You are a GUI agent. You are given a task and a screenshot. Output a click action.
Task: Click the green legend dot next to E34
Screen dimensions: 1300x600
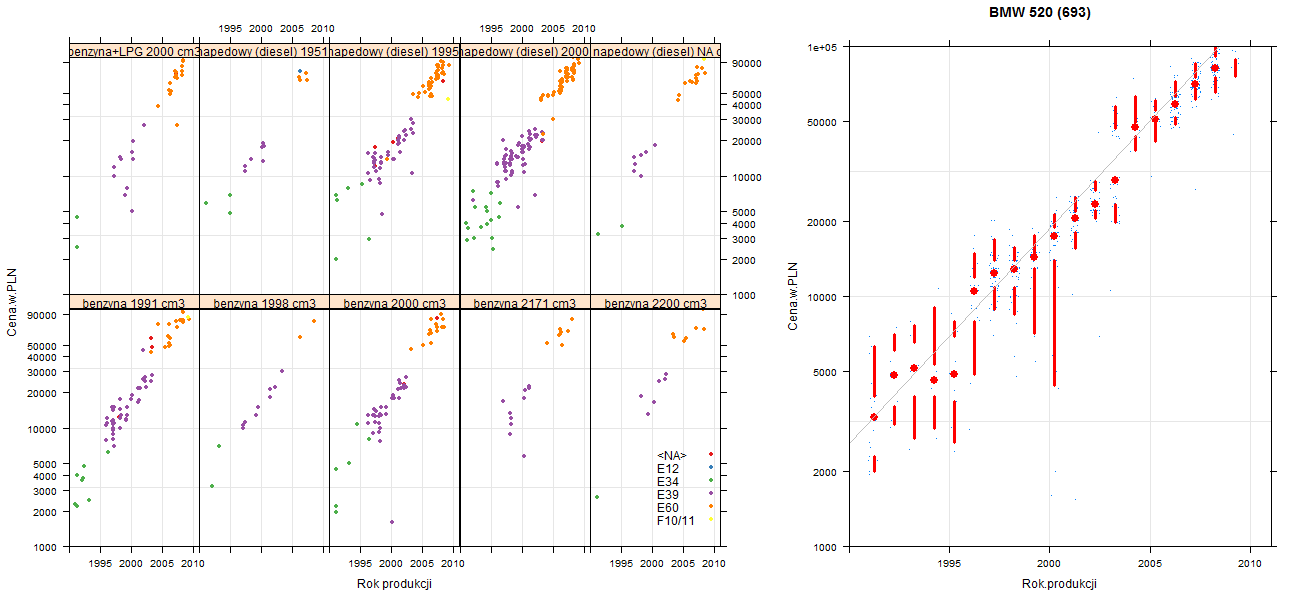pos(709,481)
